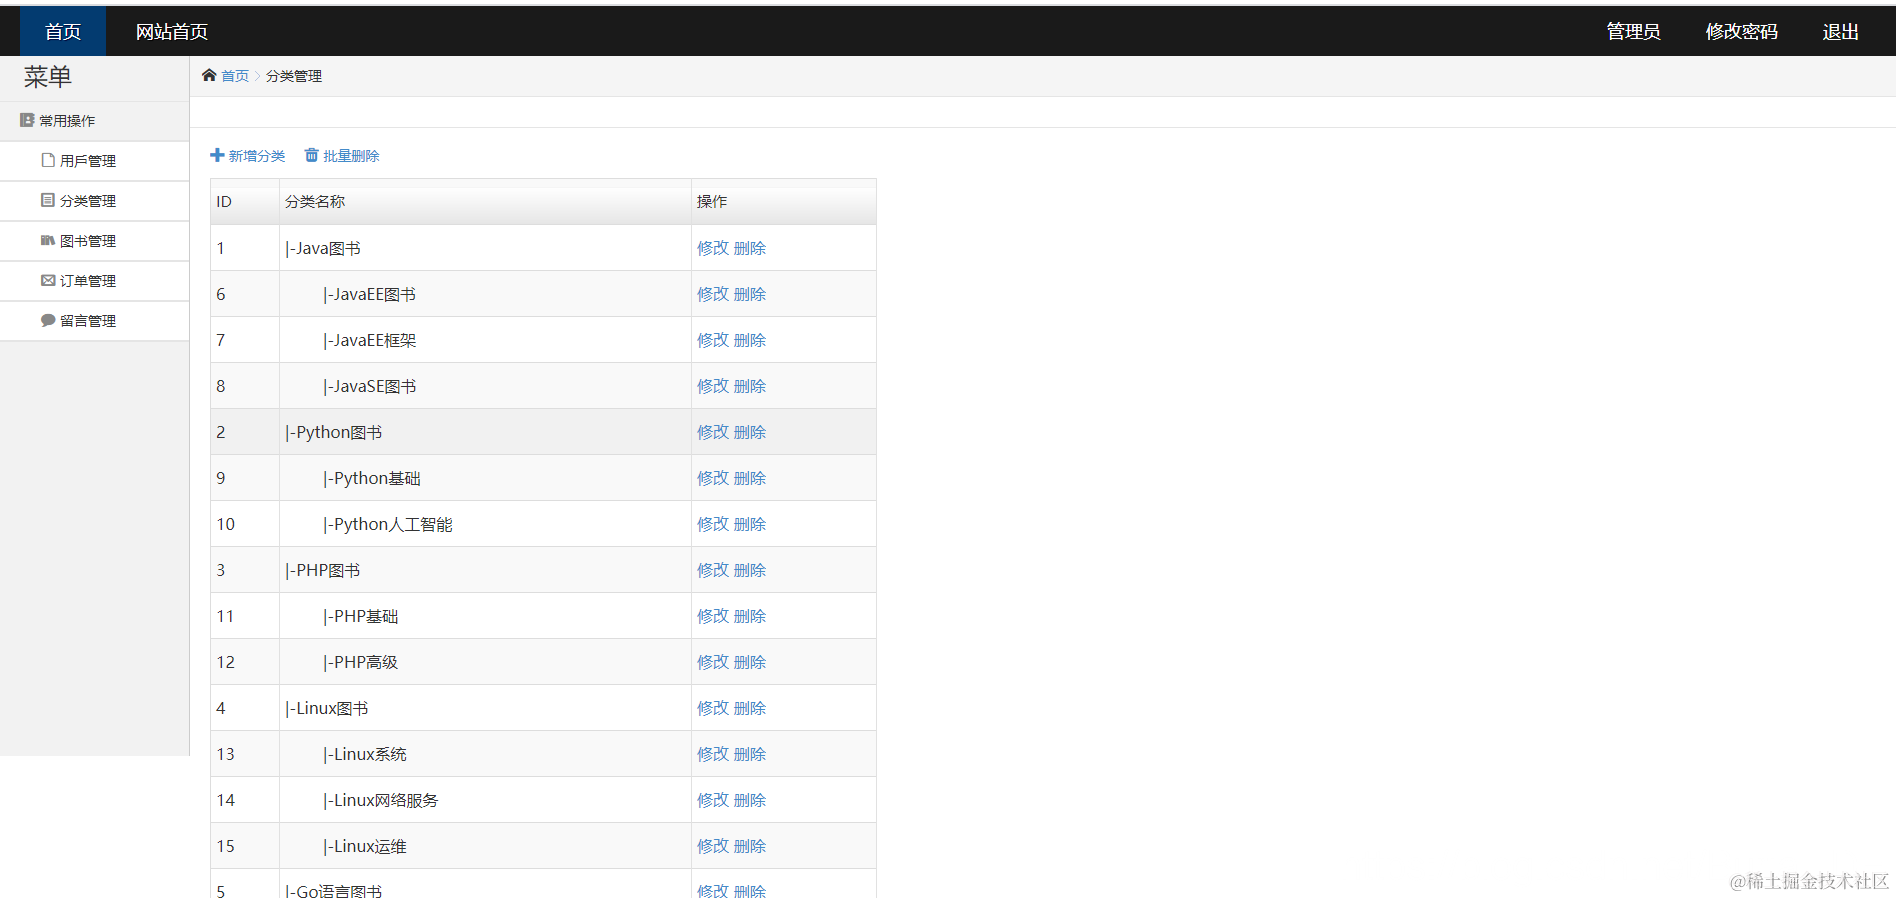Click 删除 for Linux系统 row
The width and height of the screenshot is (1896, 898).
(750, 754)
